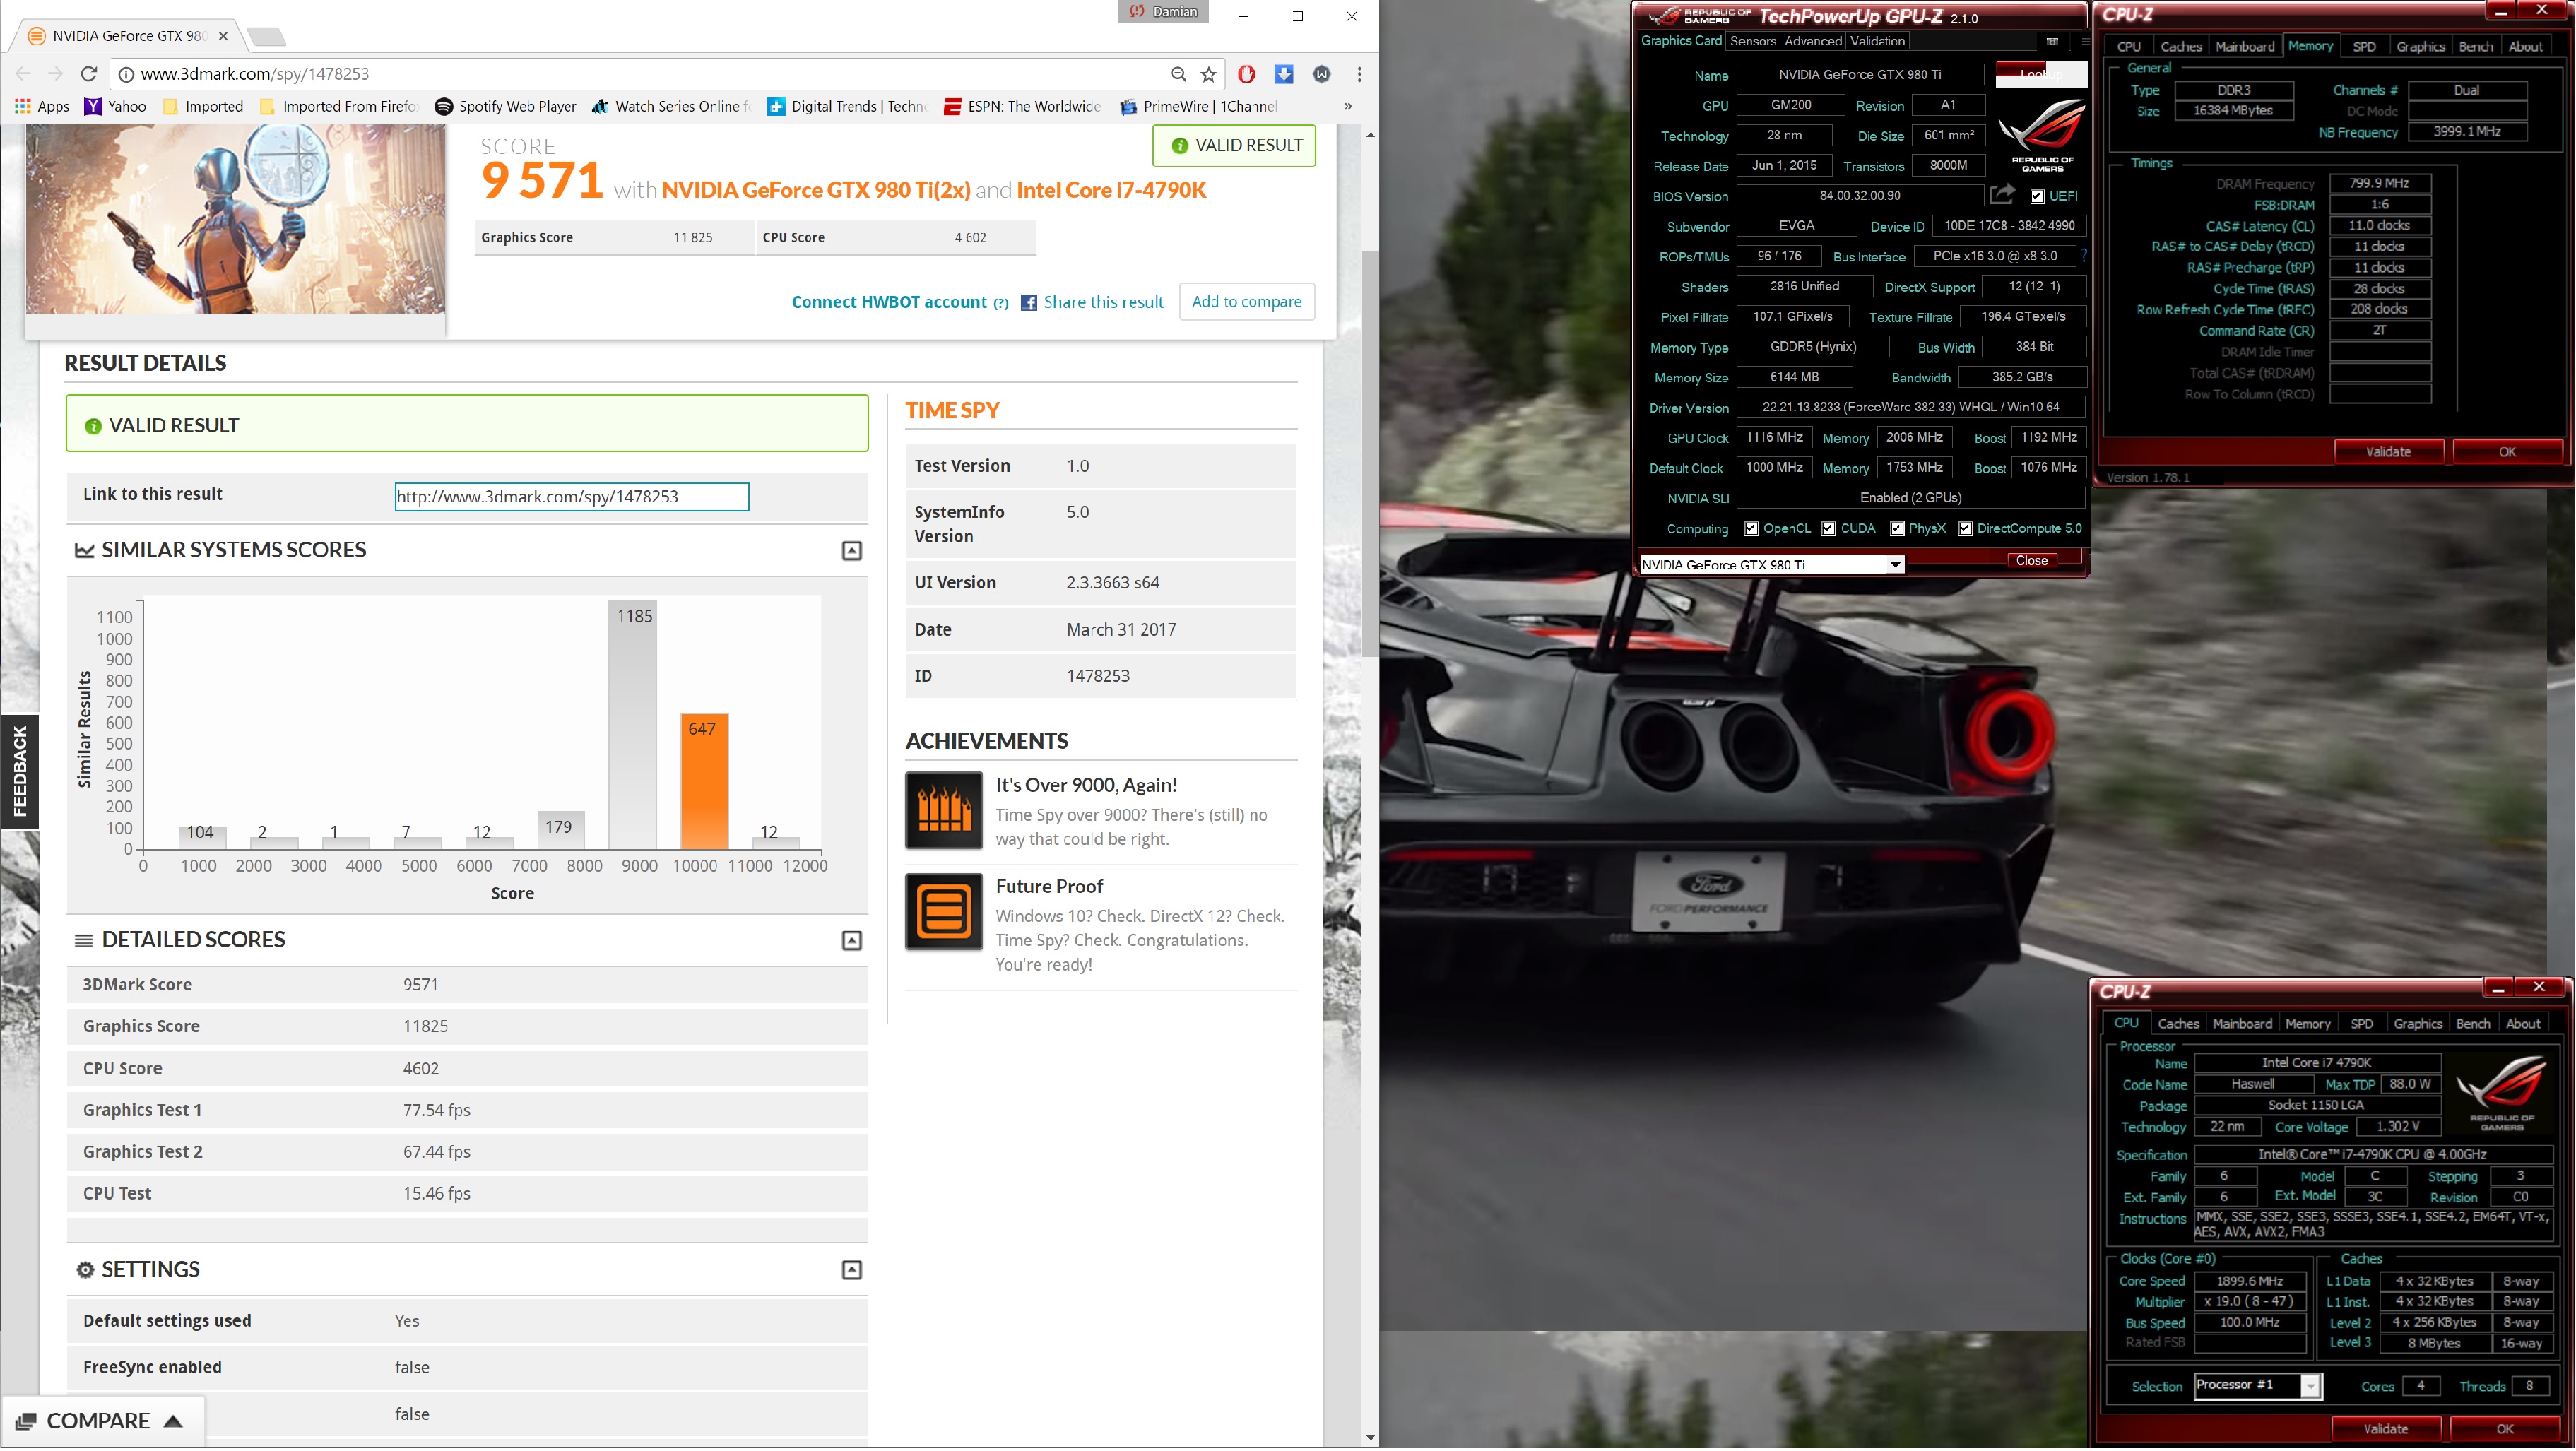Open the Chrome three-dot menu

click(1359, 74)
